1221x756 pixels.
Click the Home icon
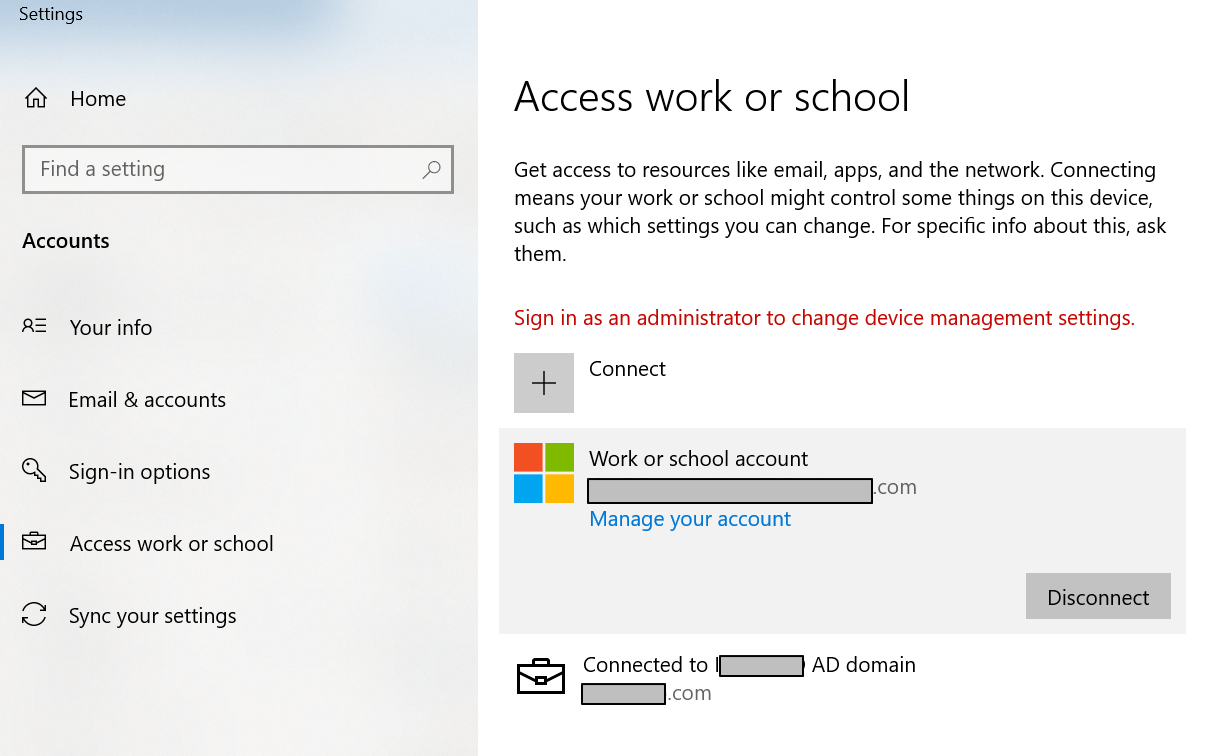[x=35, y=98]
